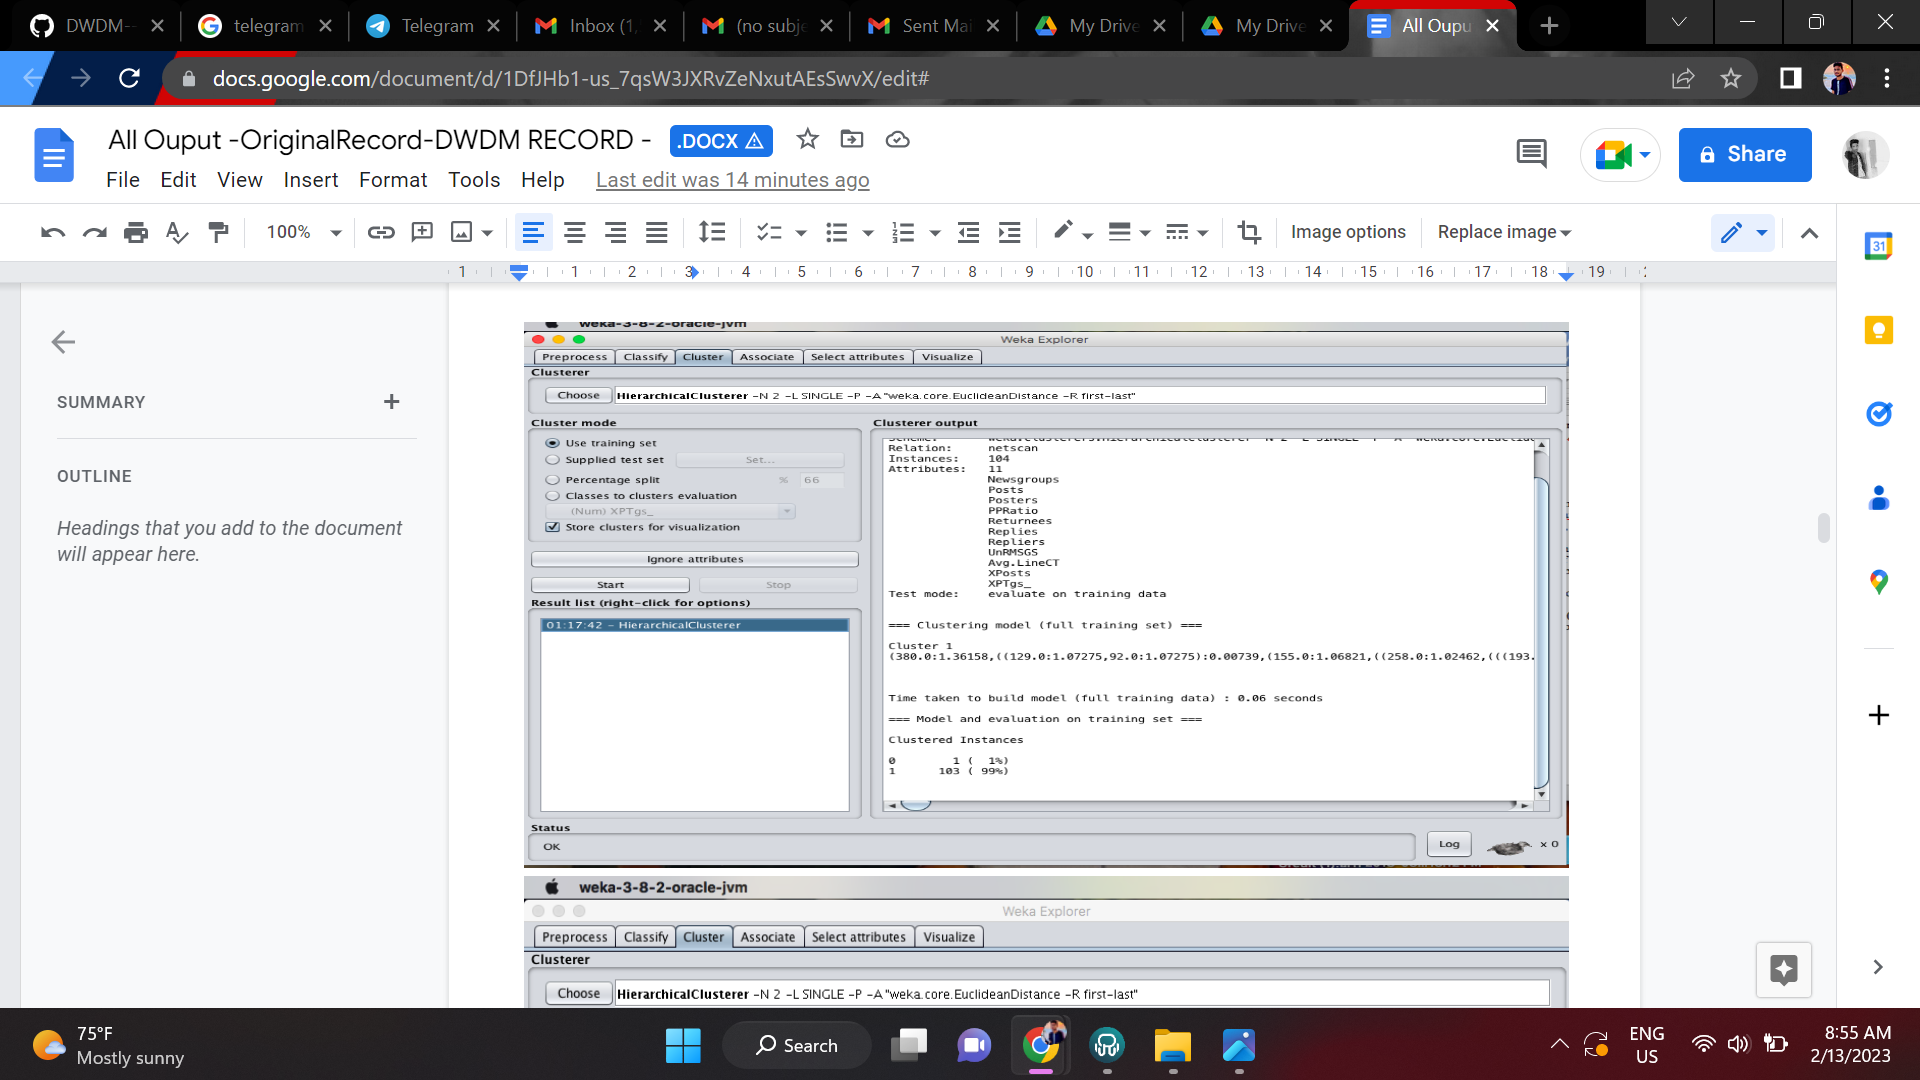Star this document
Viewport: 1920px width, 1080px height.
(x=808, y=140)
